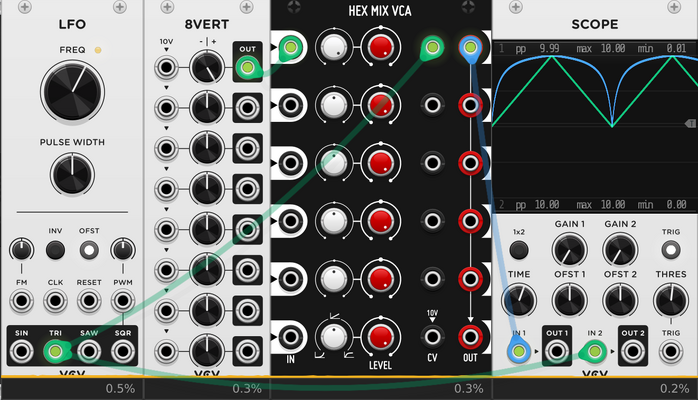Click the Scope THRES knob
The image size is (698, 400).
(671, 301)
